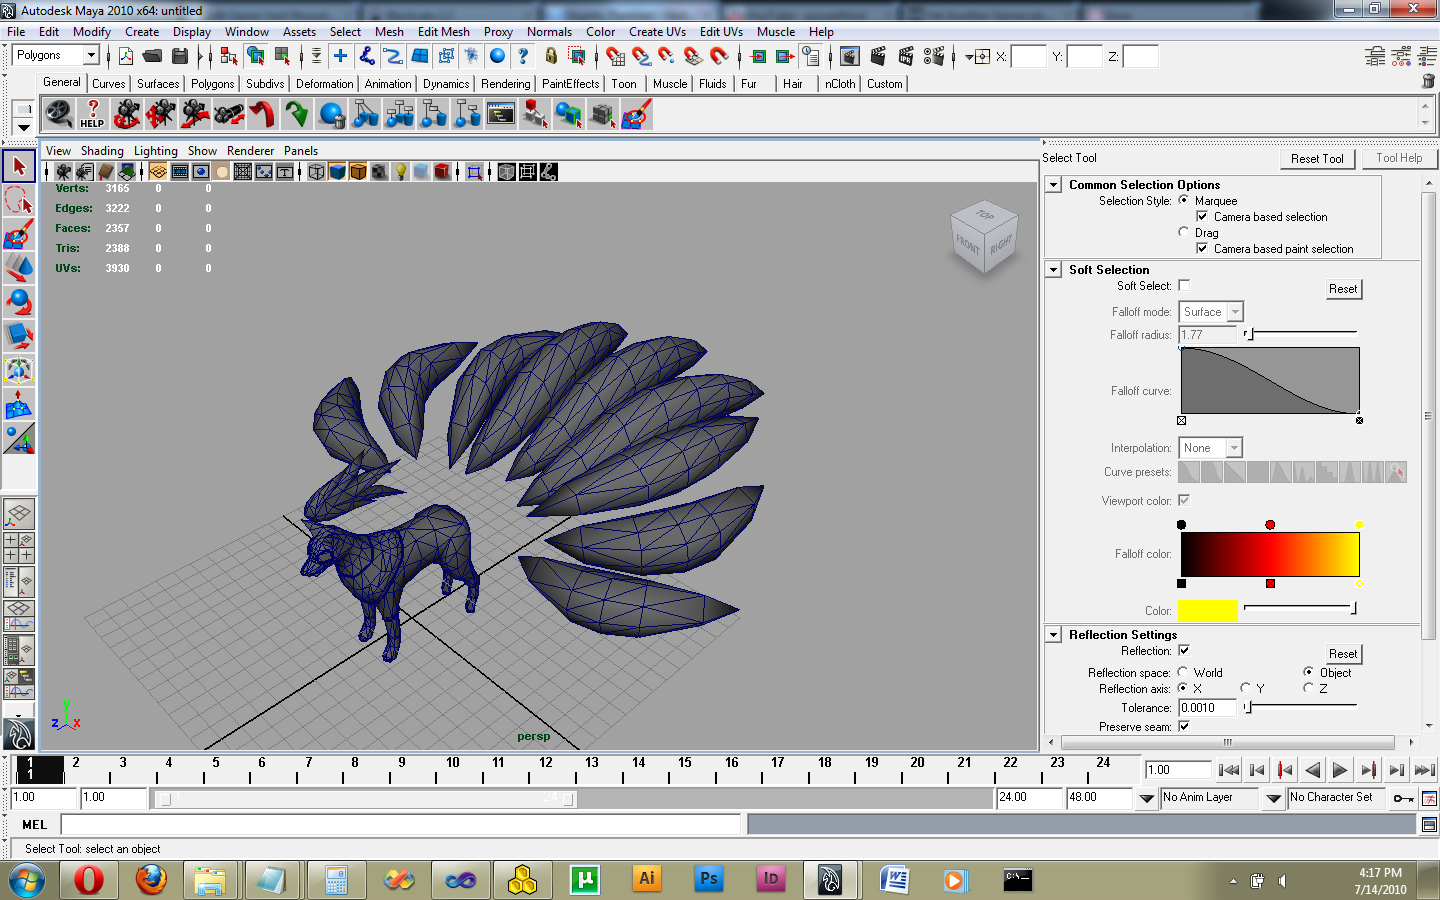The width and height of the screenshot is (1440, 900).
Task: Click the Paint Selection tool icon
Action: pyautogui.click(x=19, y=234)
